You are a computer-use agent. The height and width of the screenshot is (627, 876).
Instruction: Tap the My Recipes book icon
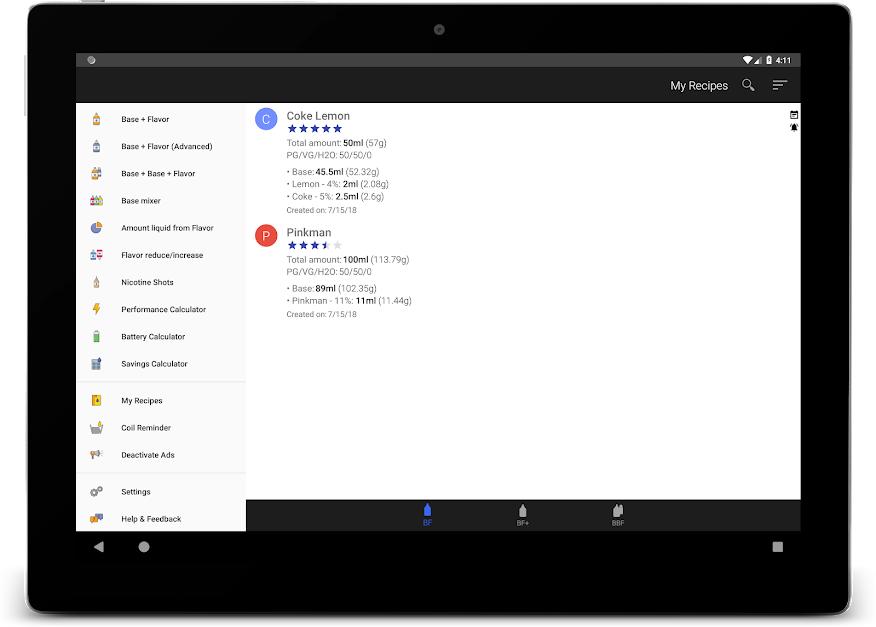(96, 400)
